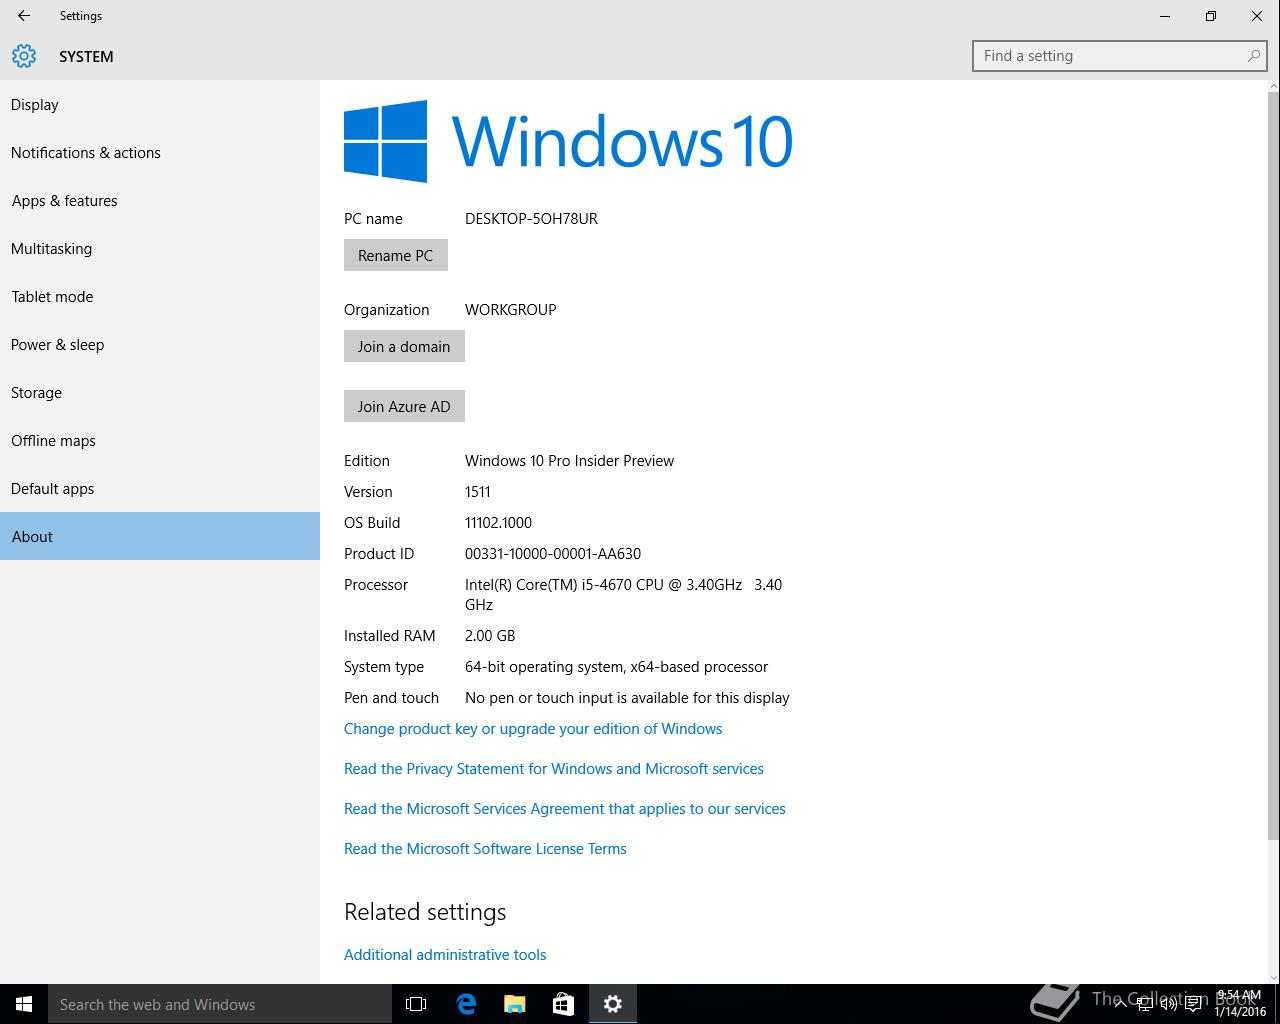This screenshot has height=1024, width=1280.
Task: Open File Explorer from the taskbar
Action: (x=514, y=1004)
